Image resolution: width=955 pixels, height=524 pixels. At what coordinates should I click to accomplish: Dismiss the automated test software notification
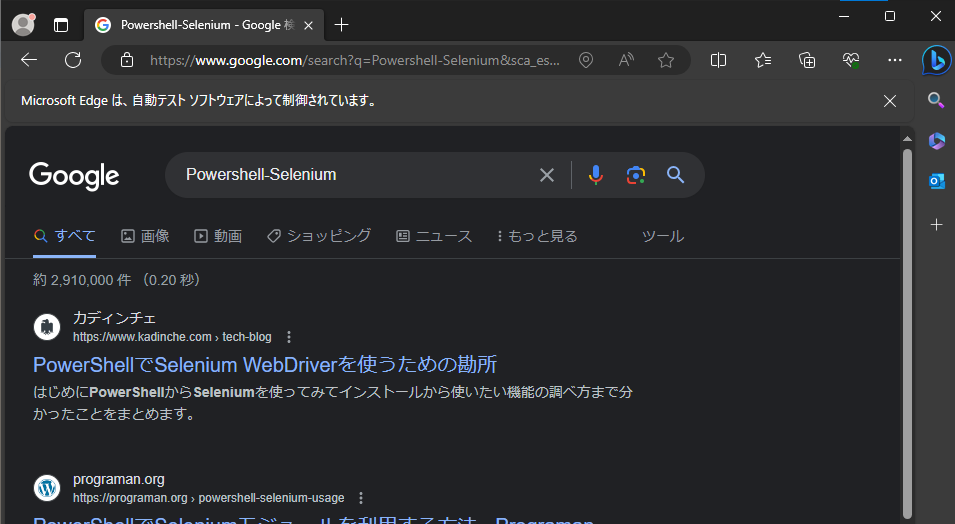pyautogui.click(x=890, y=101)
